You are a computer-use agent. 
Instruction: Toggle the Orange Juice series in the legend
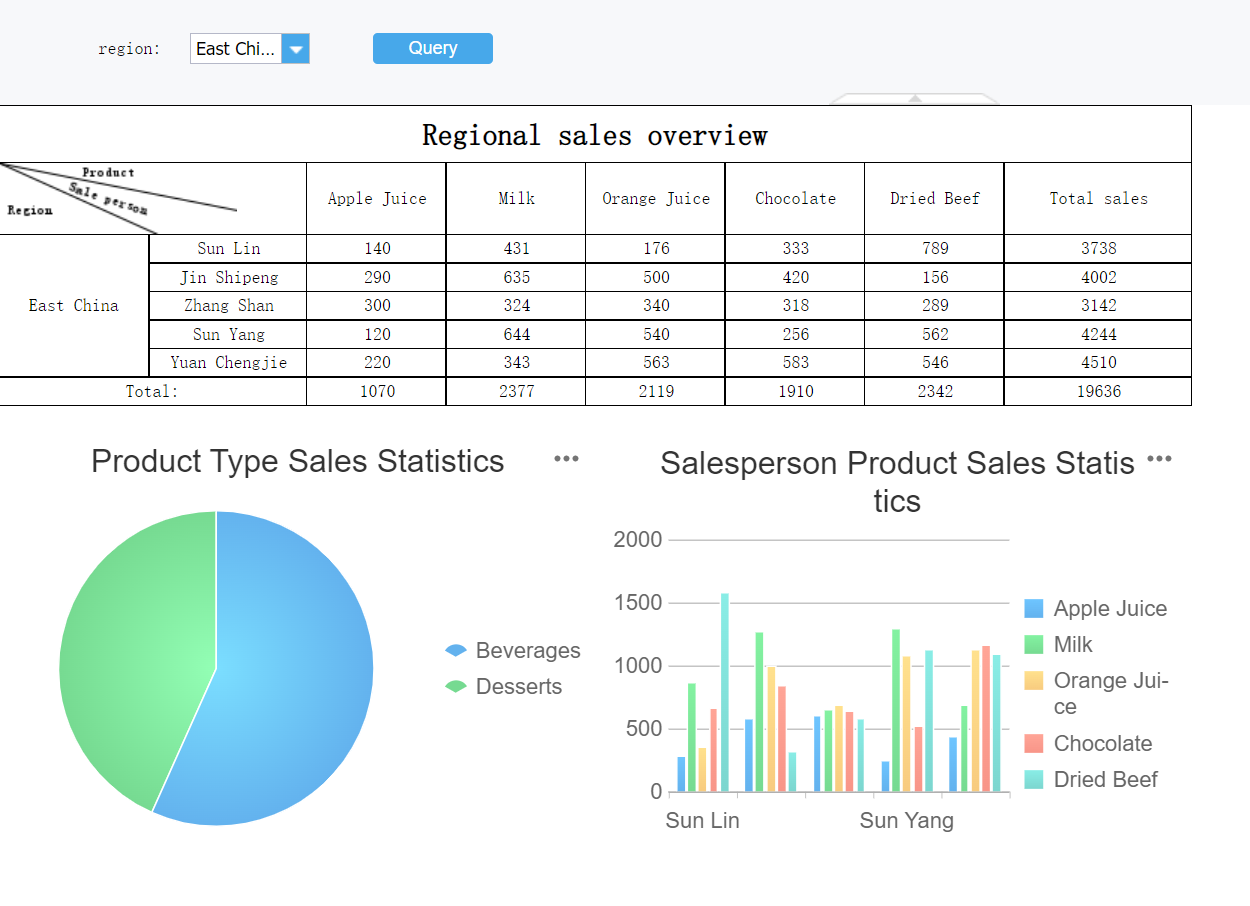coord(1032,681)
